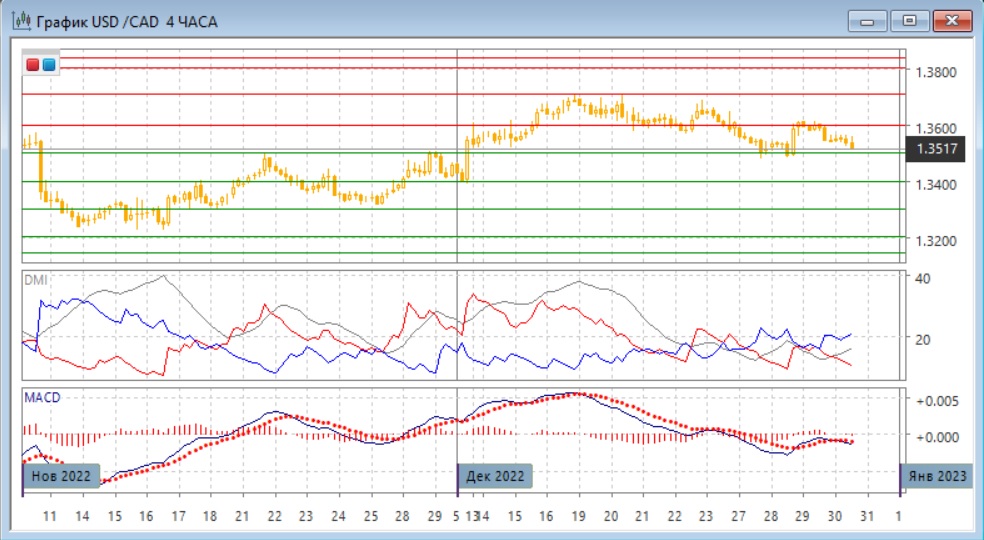The width and height of the screenshot is (984, 540).
Task: Click the red square button on chart
Action: [33, 65]
